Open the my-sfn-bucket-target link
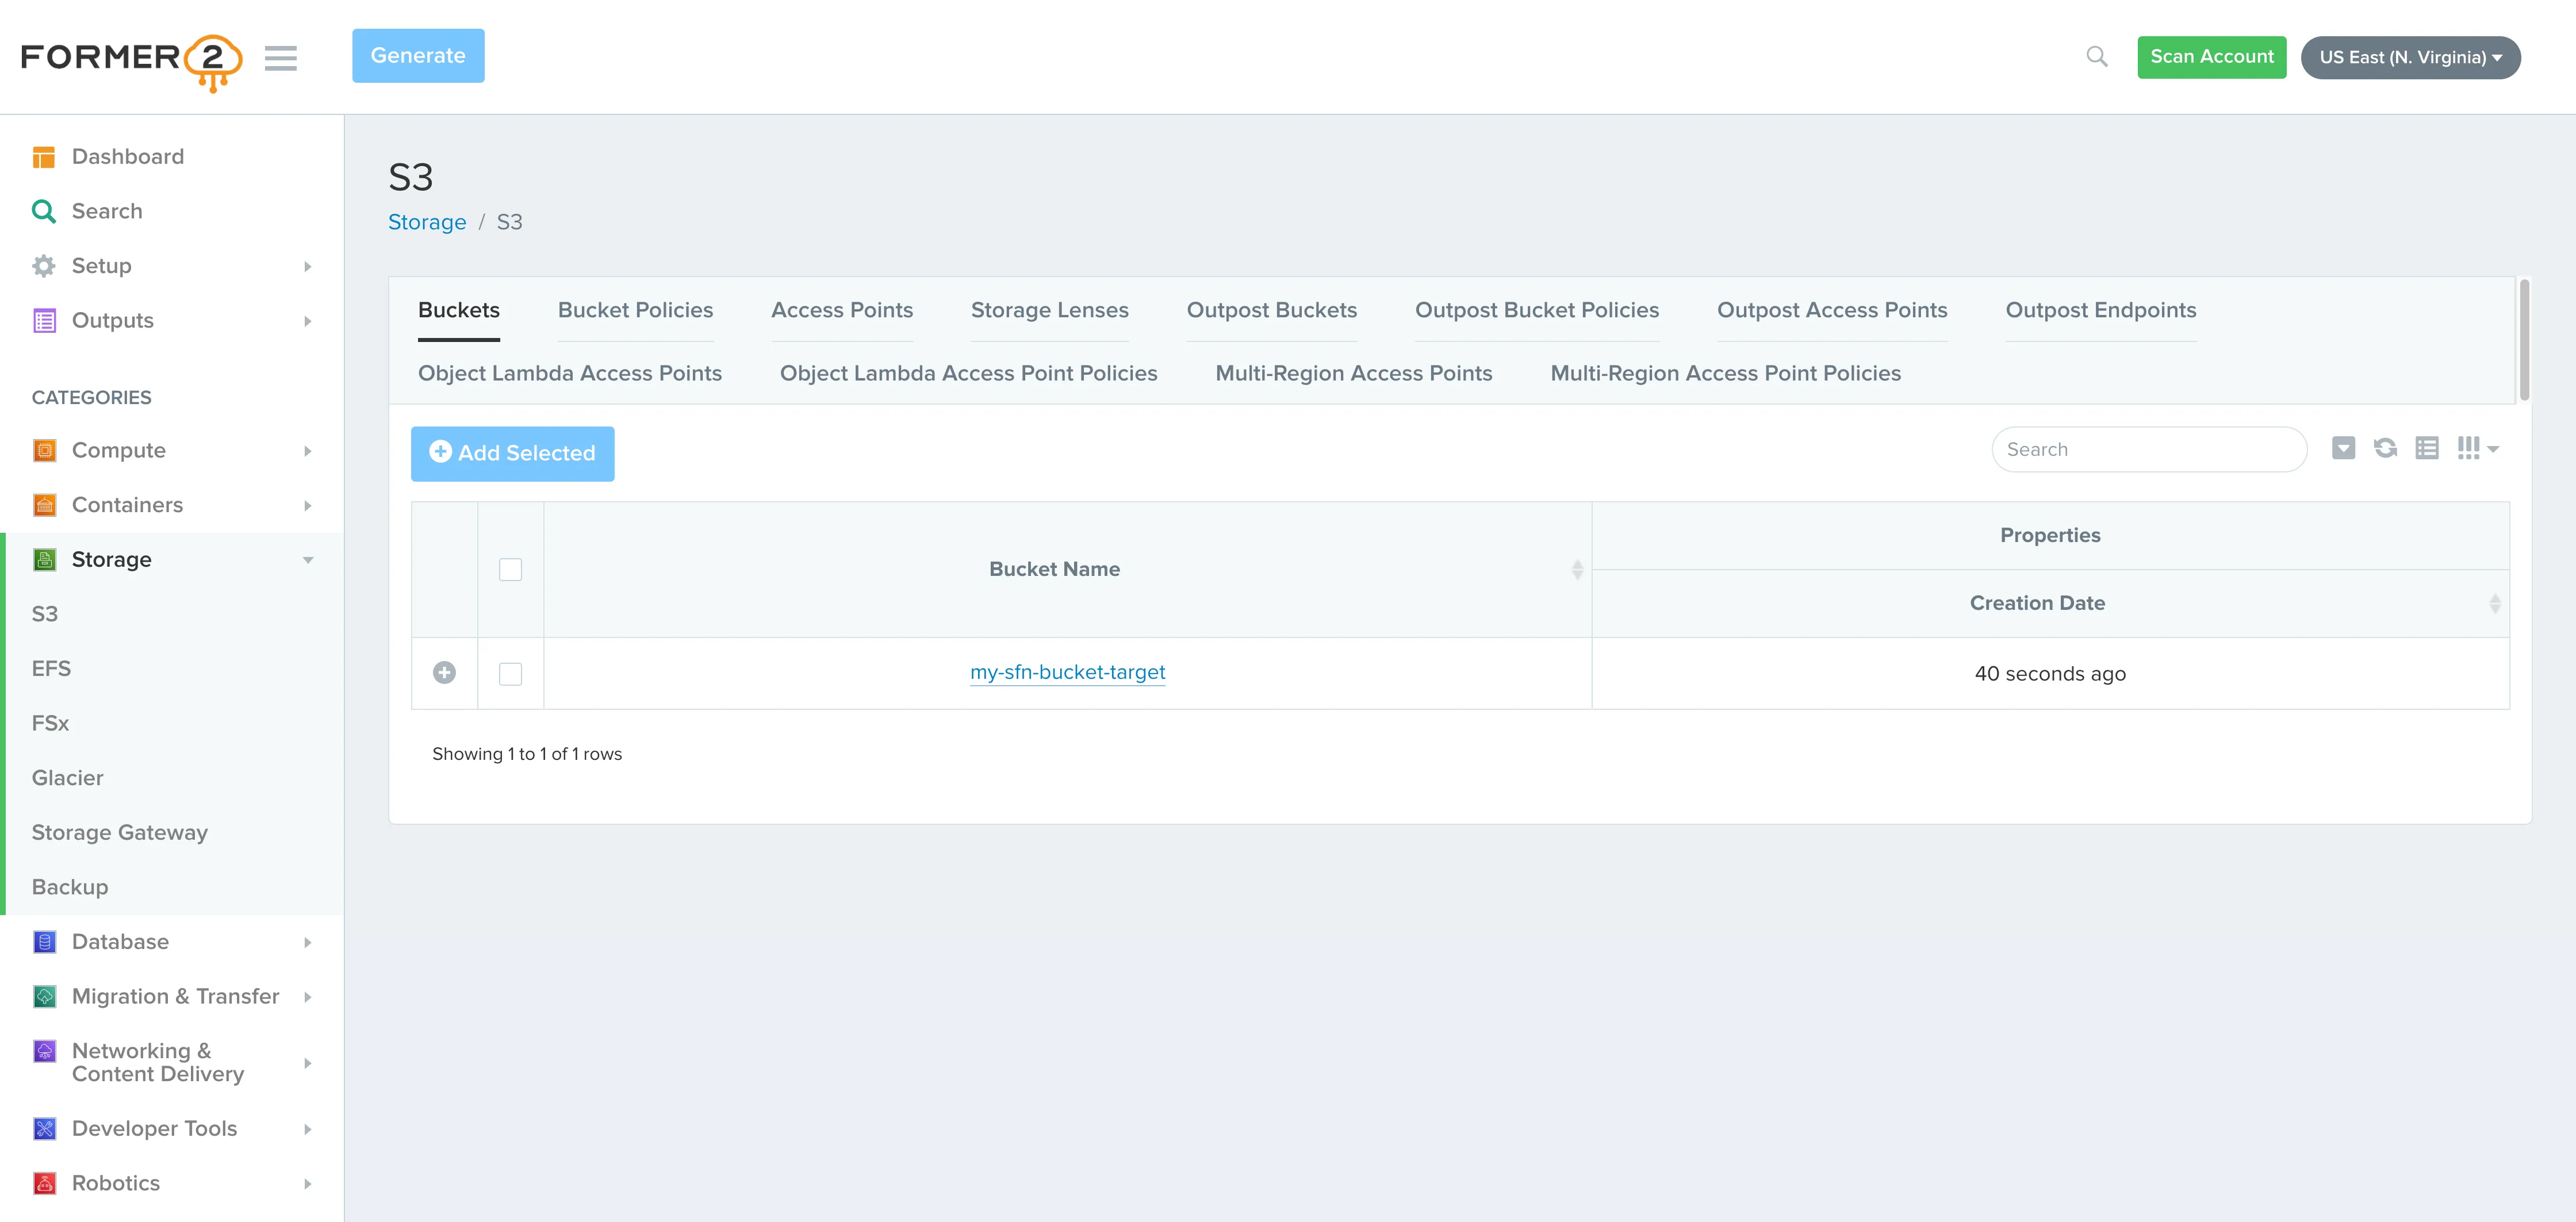Screen dimensions: 2576x1222 pyautogui.click(x=1067, y=672)
